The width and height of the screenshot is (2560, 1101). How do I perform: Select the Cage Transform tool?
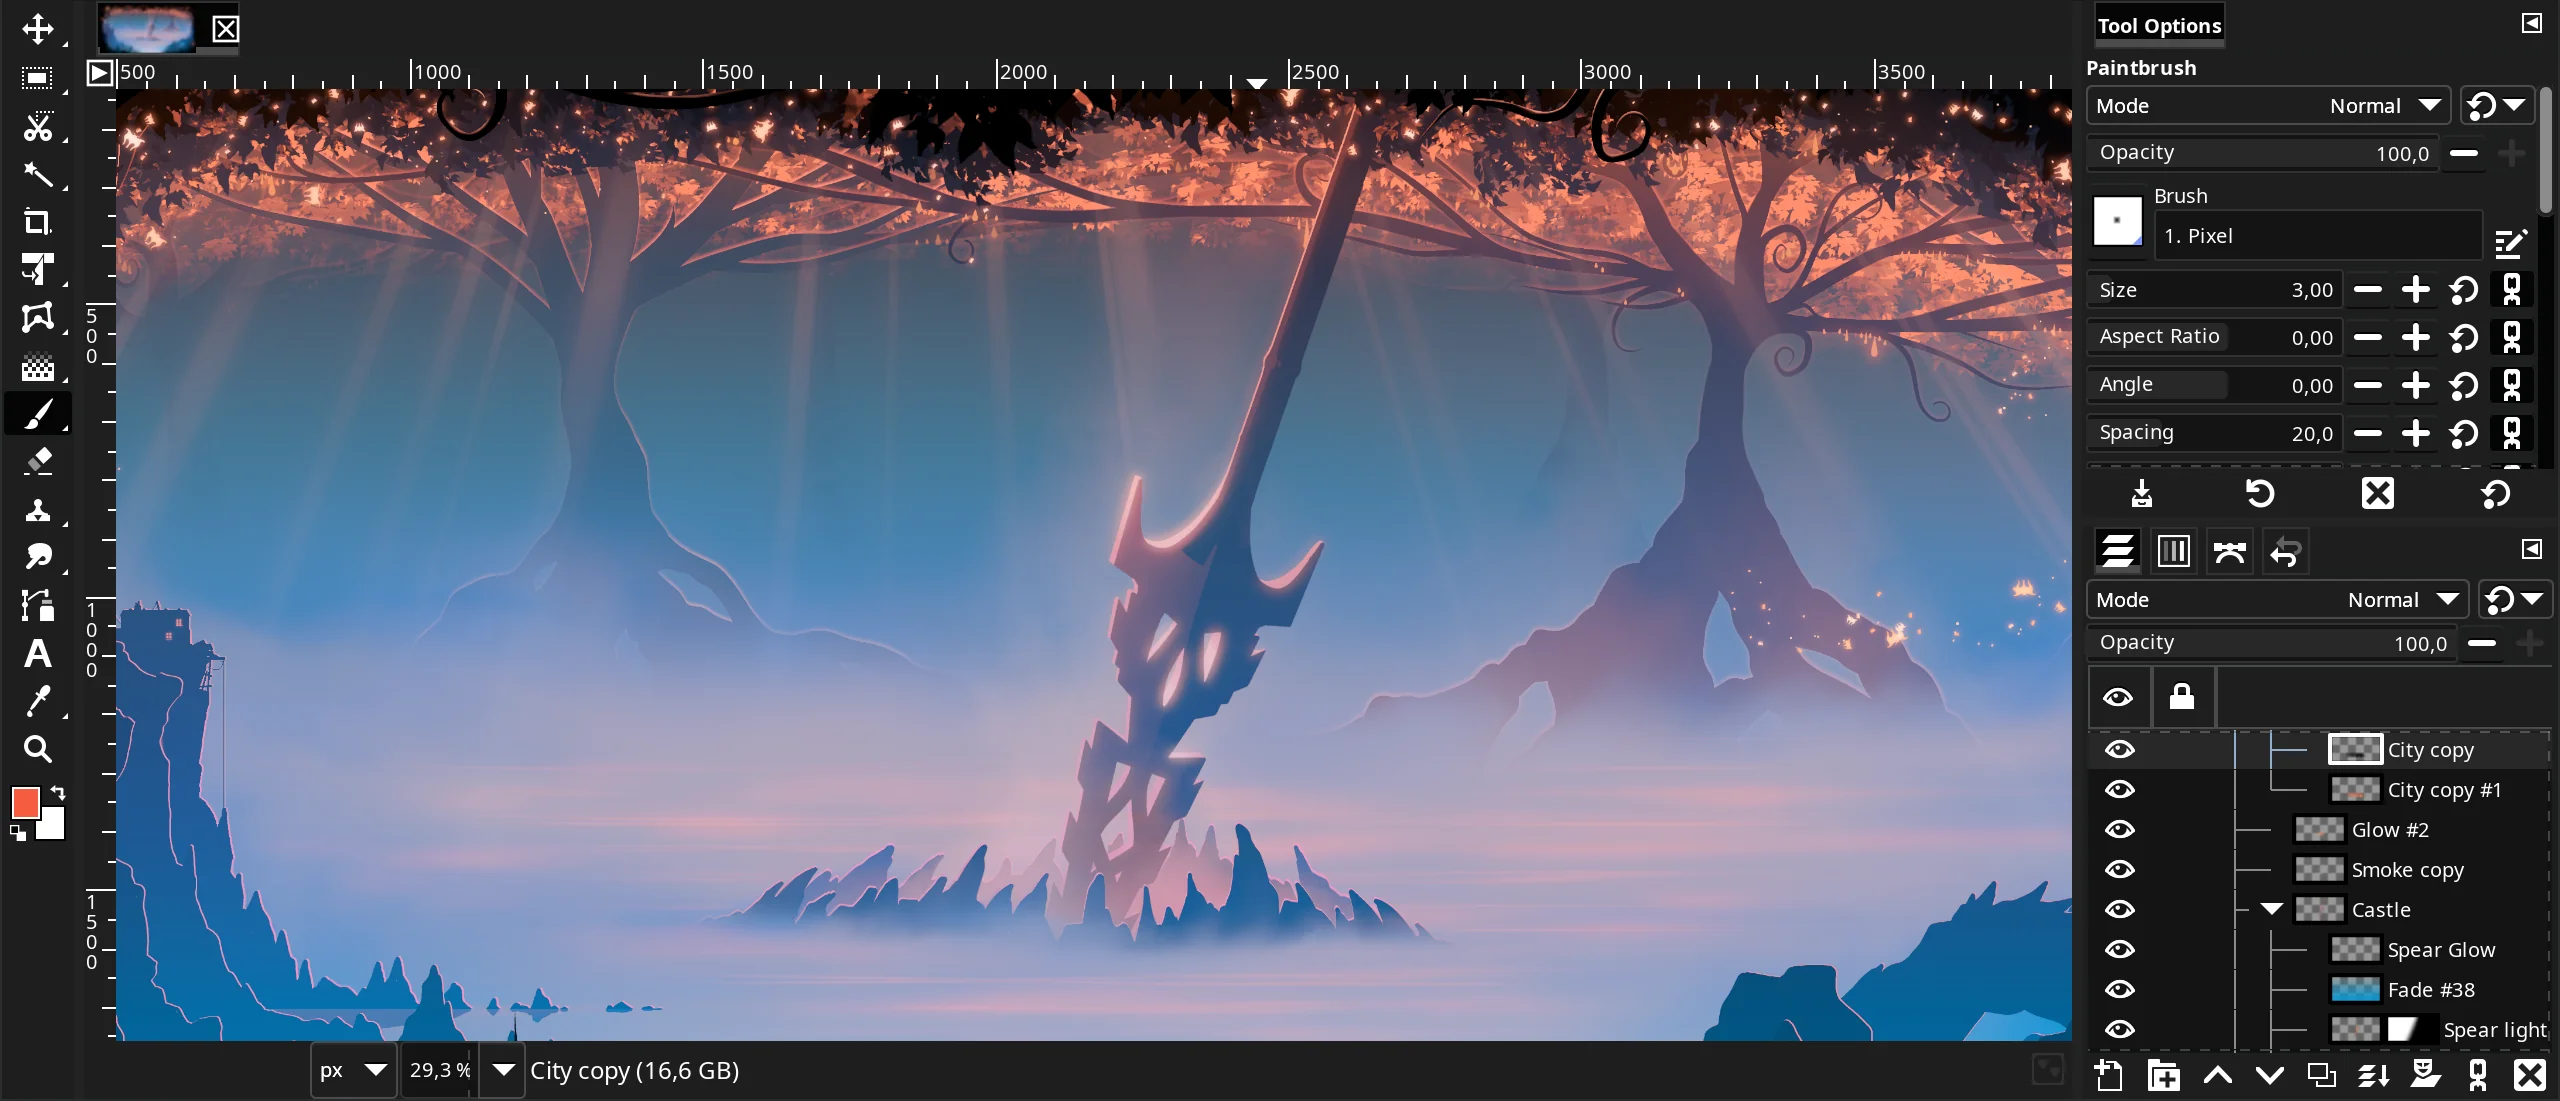[38, 318]
